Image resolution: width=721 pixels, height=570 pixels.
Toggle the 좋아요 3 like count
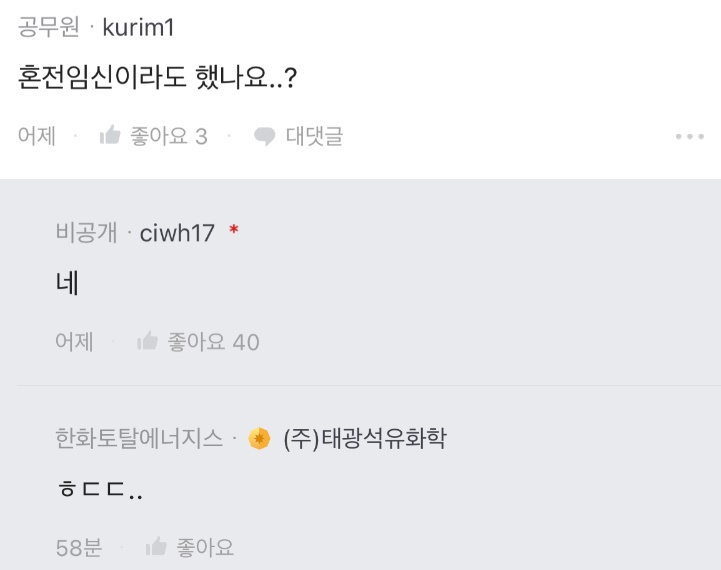[169, 136]
